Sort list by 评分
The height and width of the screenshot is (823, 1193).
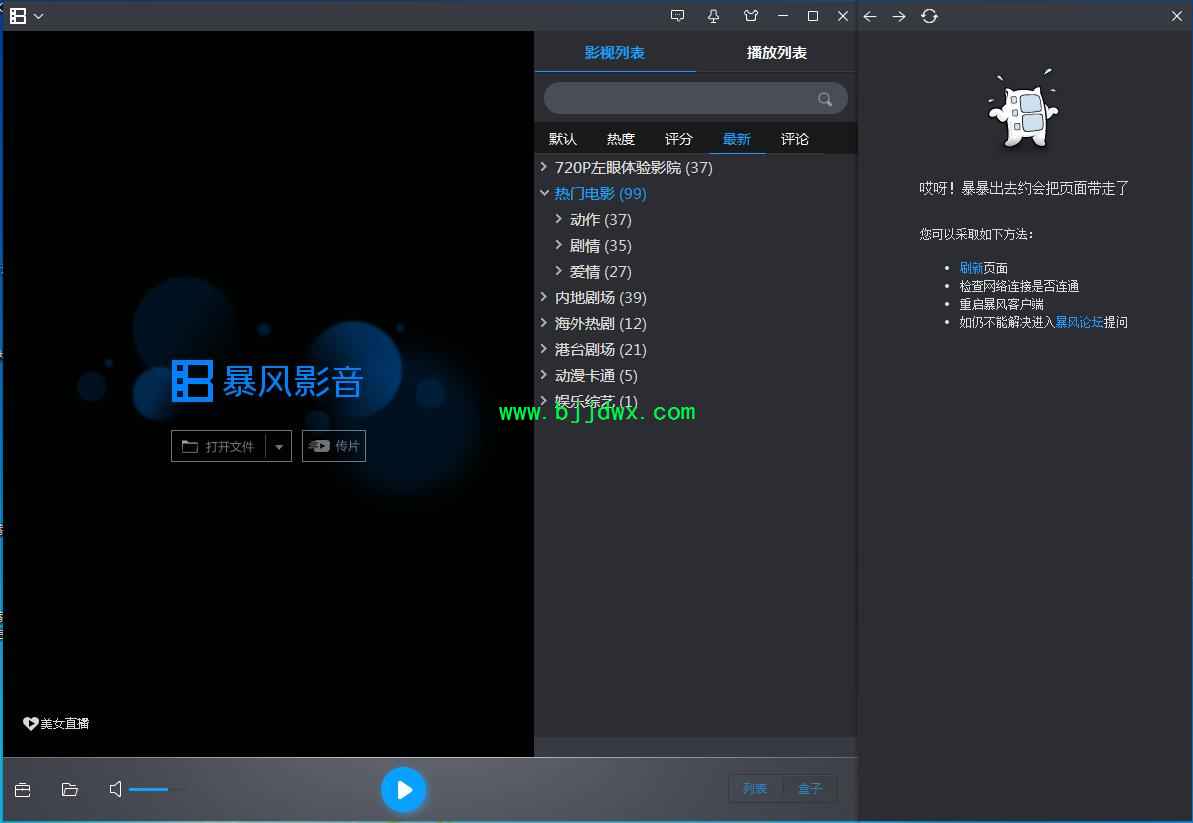(679, 139)
